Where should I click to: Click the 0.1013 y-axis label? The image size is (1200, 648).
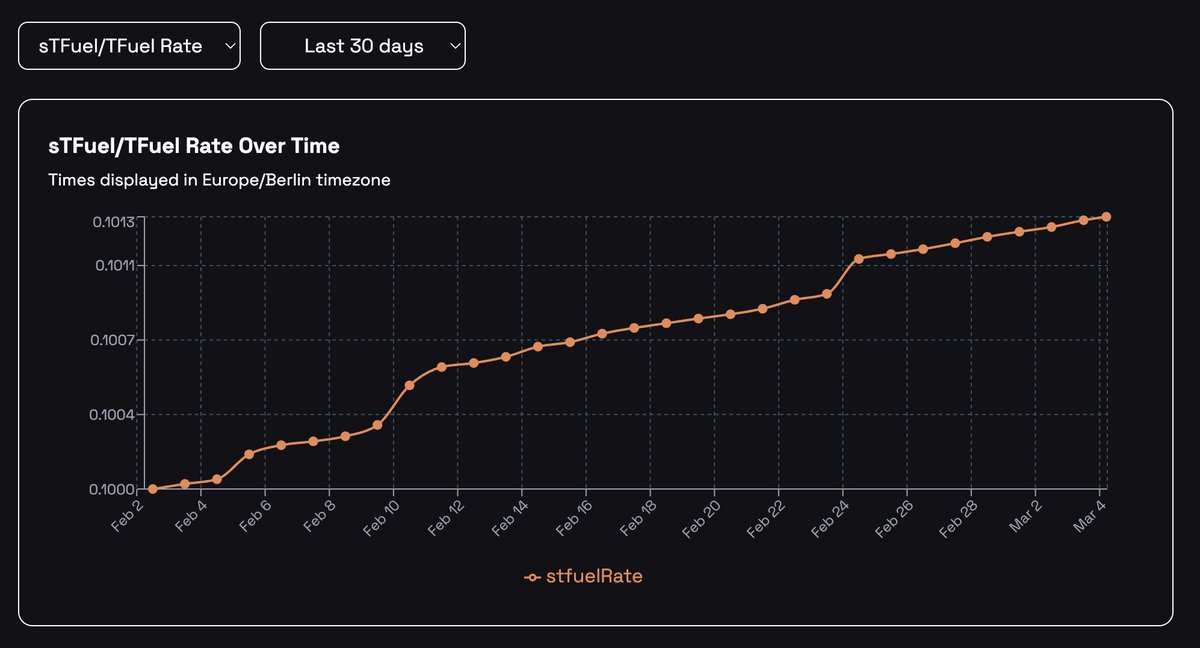click(114, 218)
